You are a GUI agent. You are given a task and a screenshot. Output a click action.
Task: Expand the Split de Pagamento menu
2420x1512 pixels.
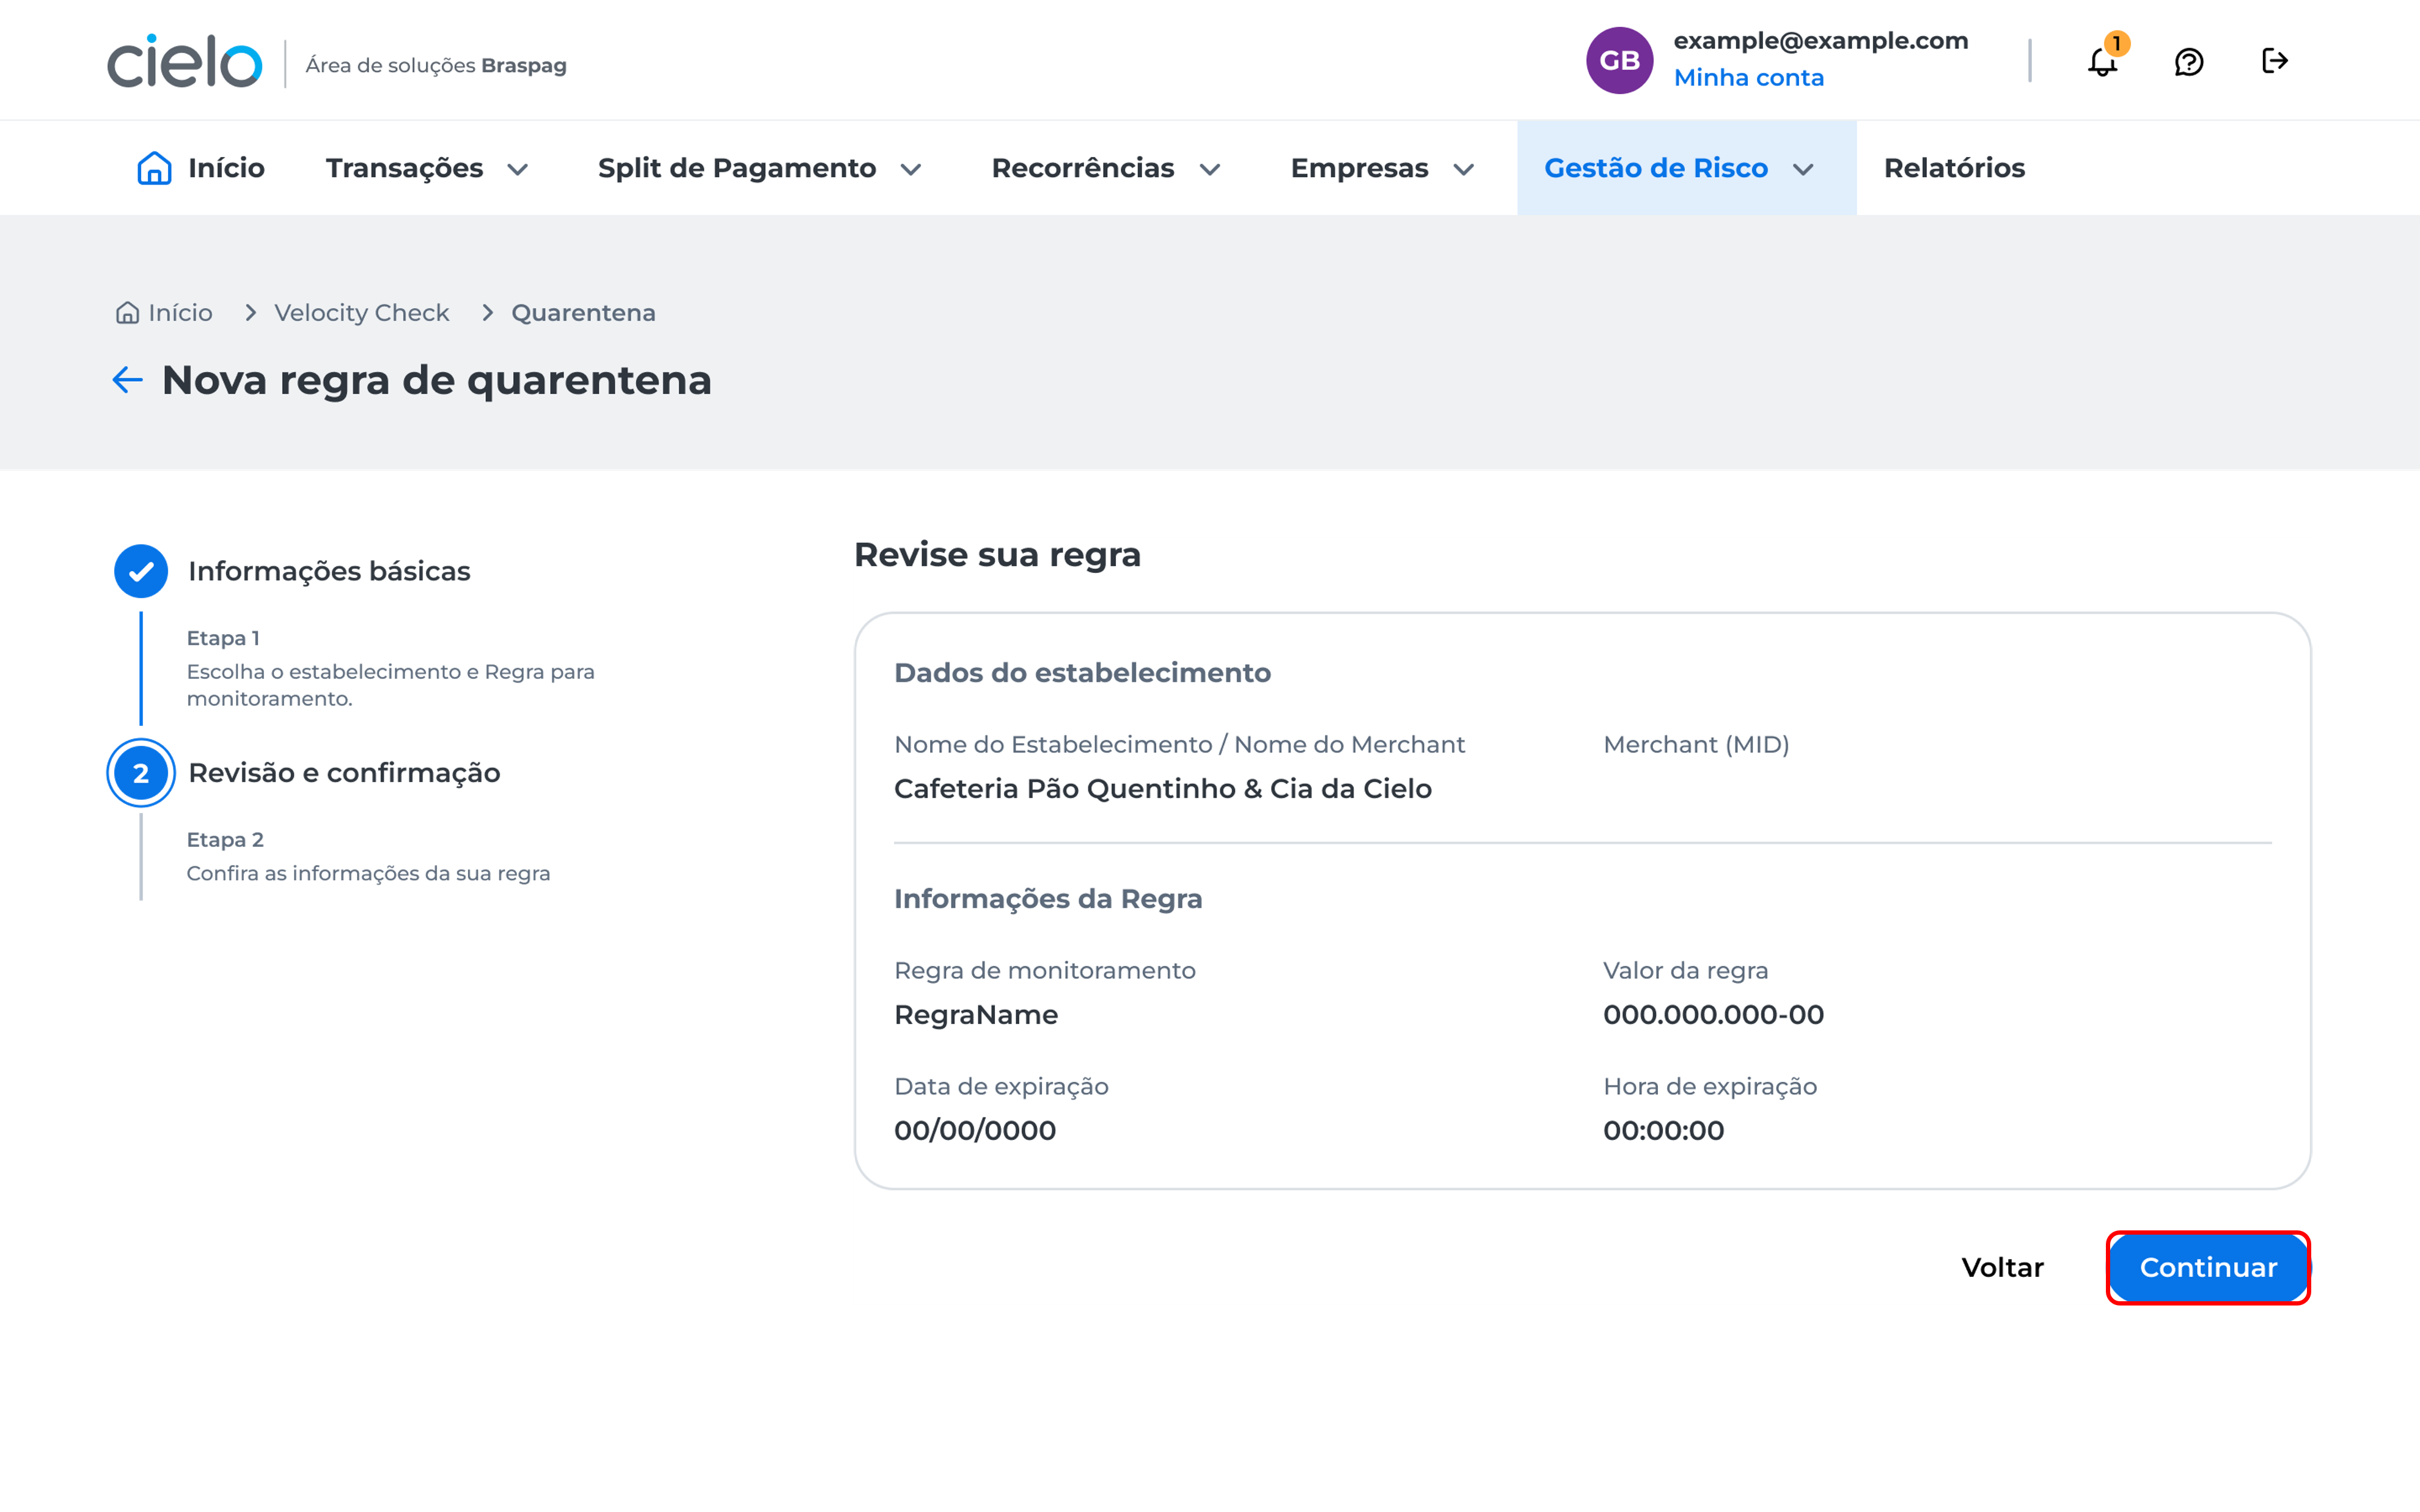[x=759, y=168]
